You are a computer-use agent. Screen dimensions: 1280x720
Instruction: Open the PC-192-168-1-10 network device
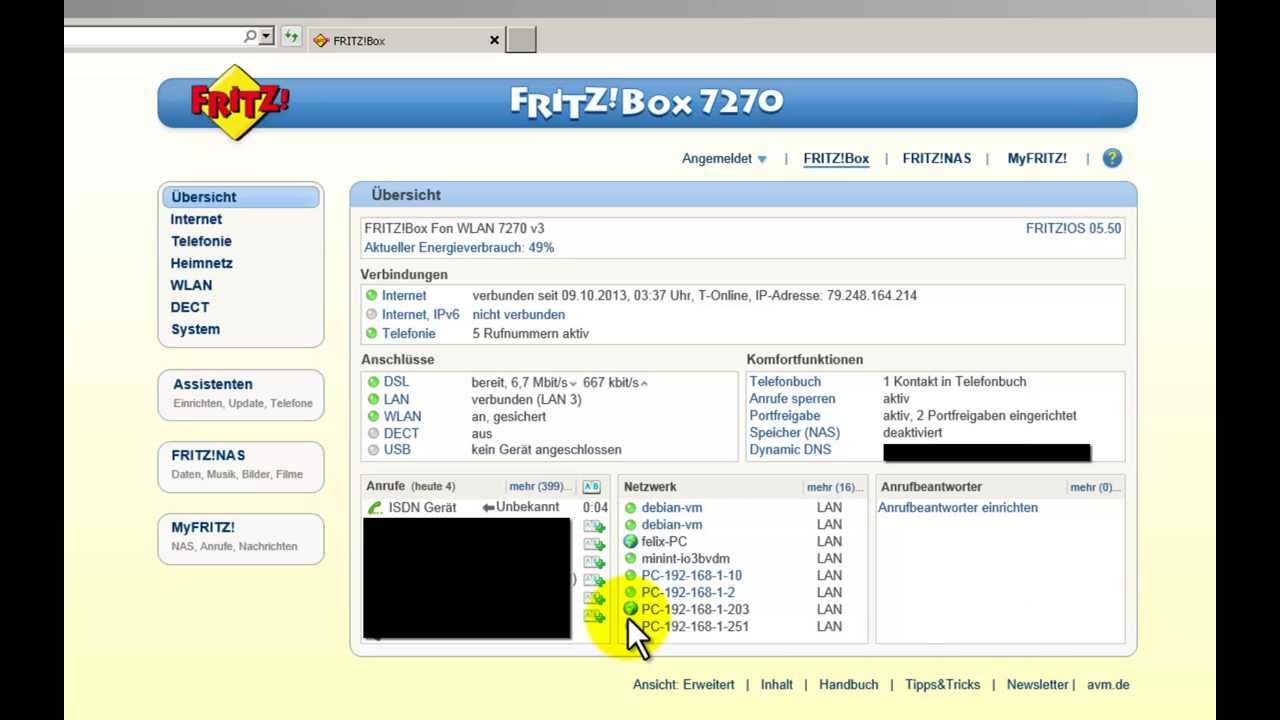tap(692, 575)
